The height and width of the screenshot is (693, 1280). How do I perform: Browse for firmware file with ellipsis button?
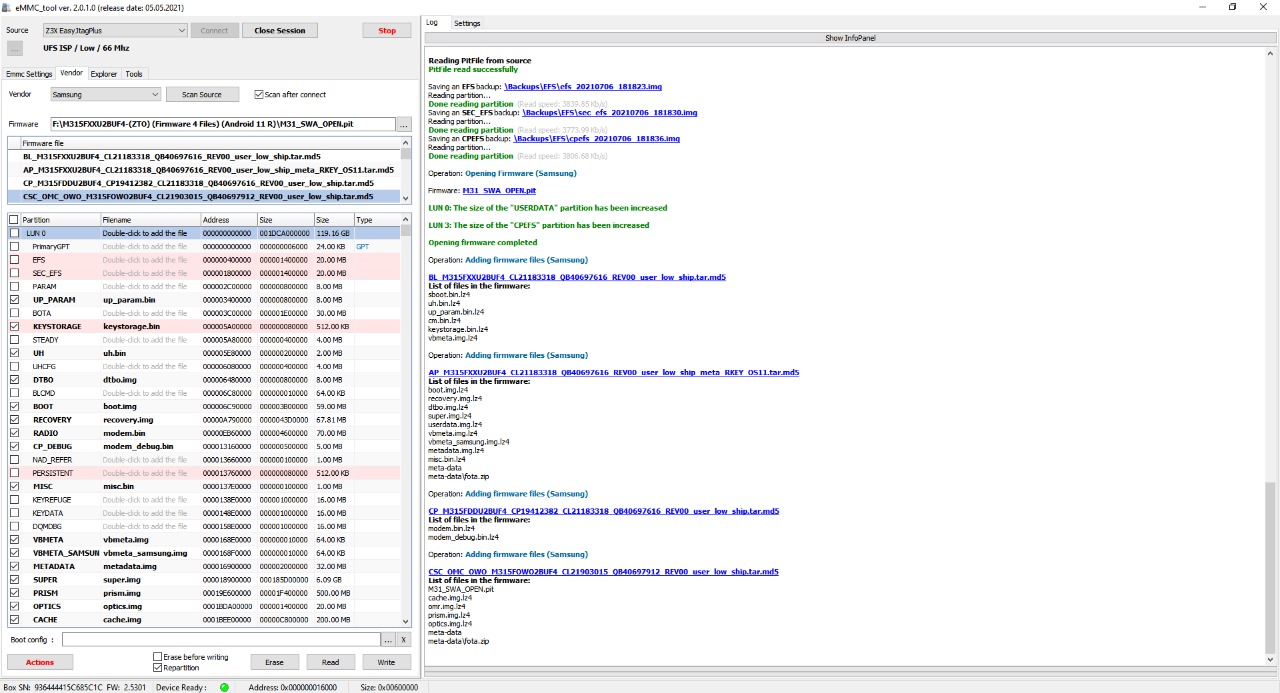click(404, 124)
